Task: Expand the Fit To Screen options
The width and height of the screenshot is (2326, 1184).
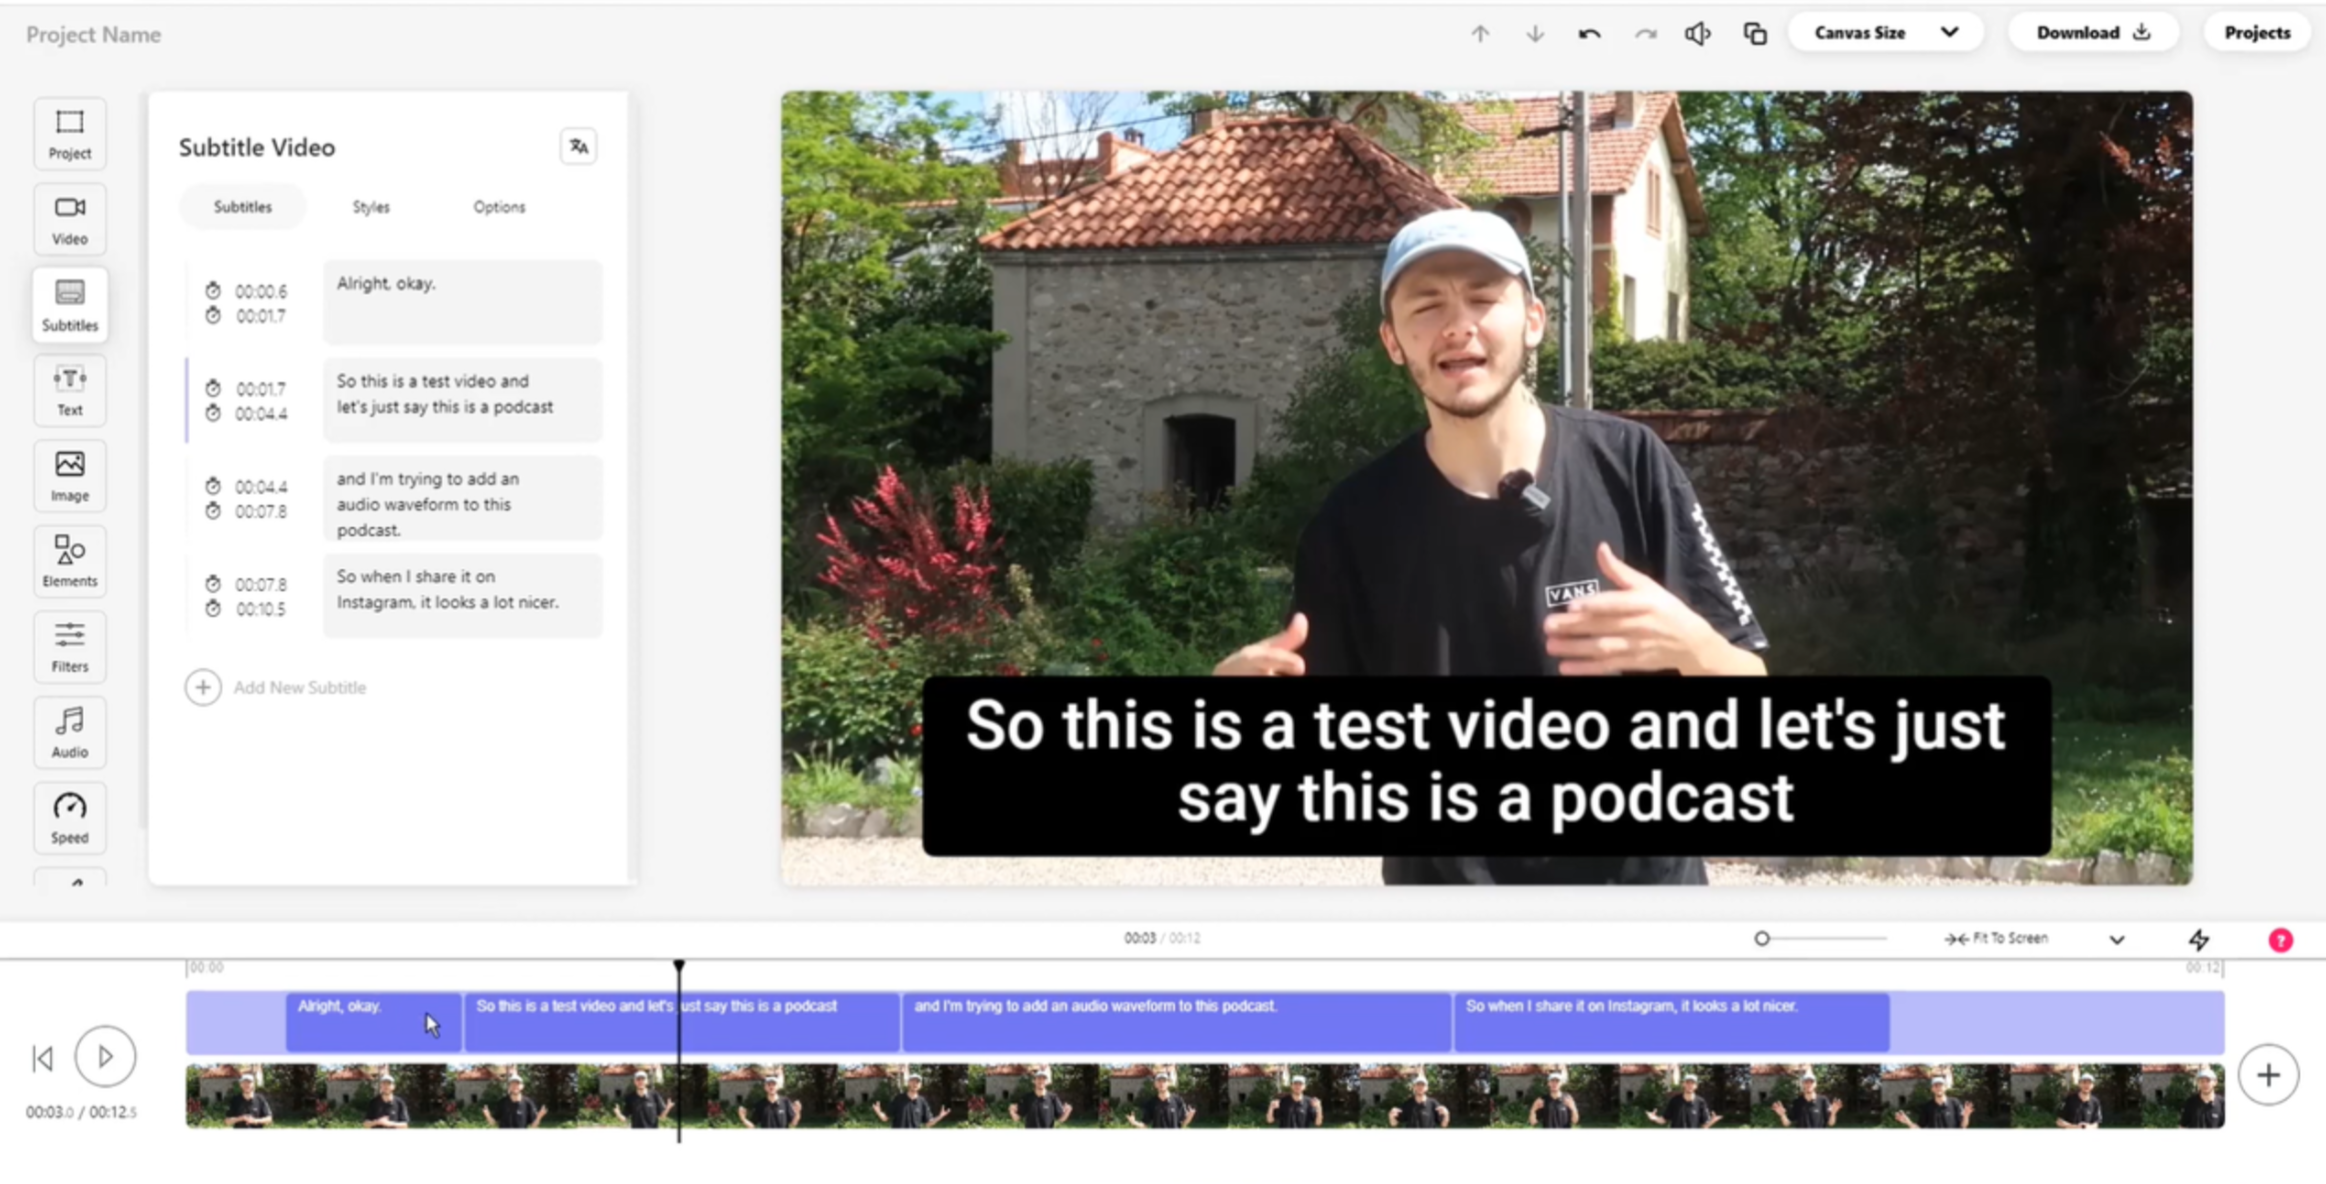Action: (x=2116, y=938)
